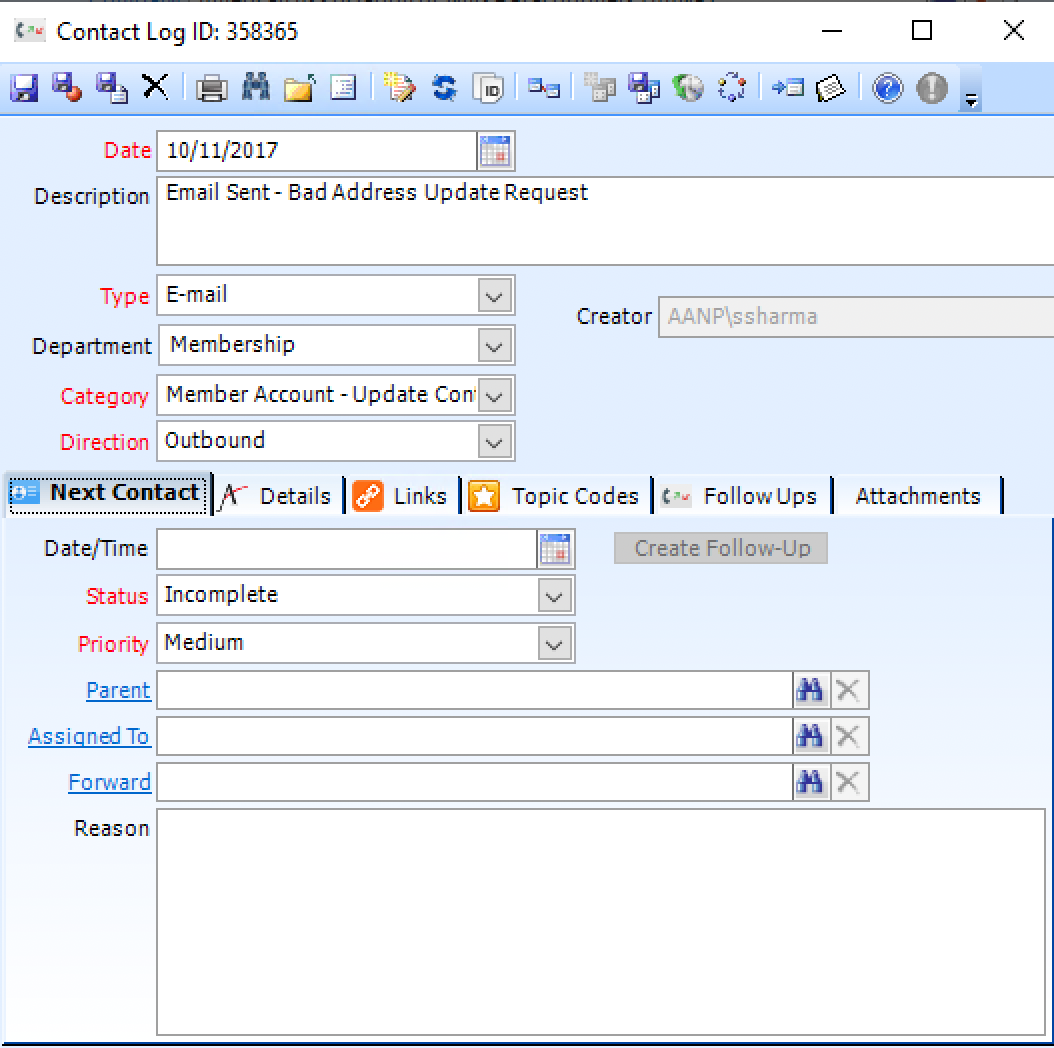Click the open folder icon in toolbar
The height and width of the screenshot is (1048, 1054).
(299, 88)
